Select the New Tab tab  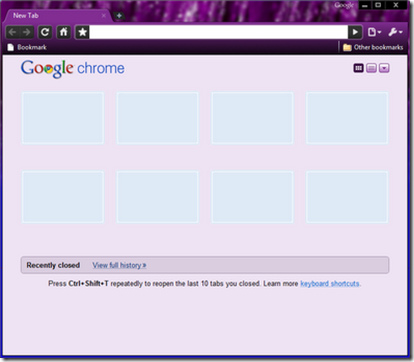coord(57,16)
